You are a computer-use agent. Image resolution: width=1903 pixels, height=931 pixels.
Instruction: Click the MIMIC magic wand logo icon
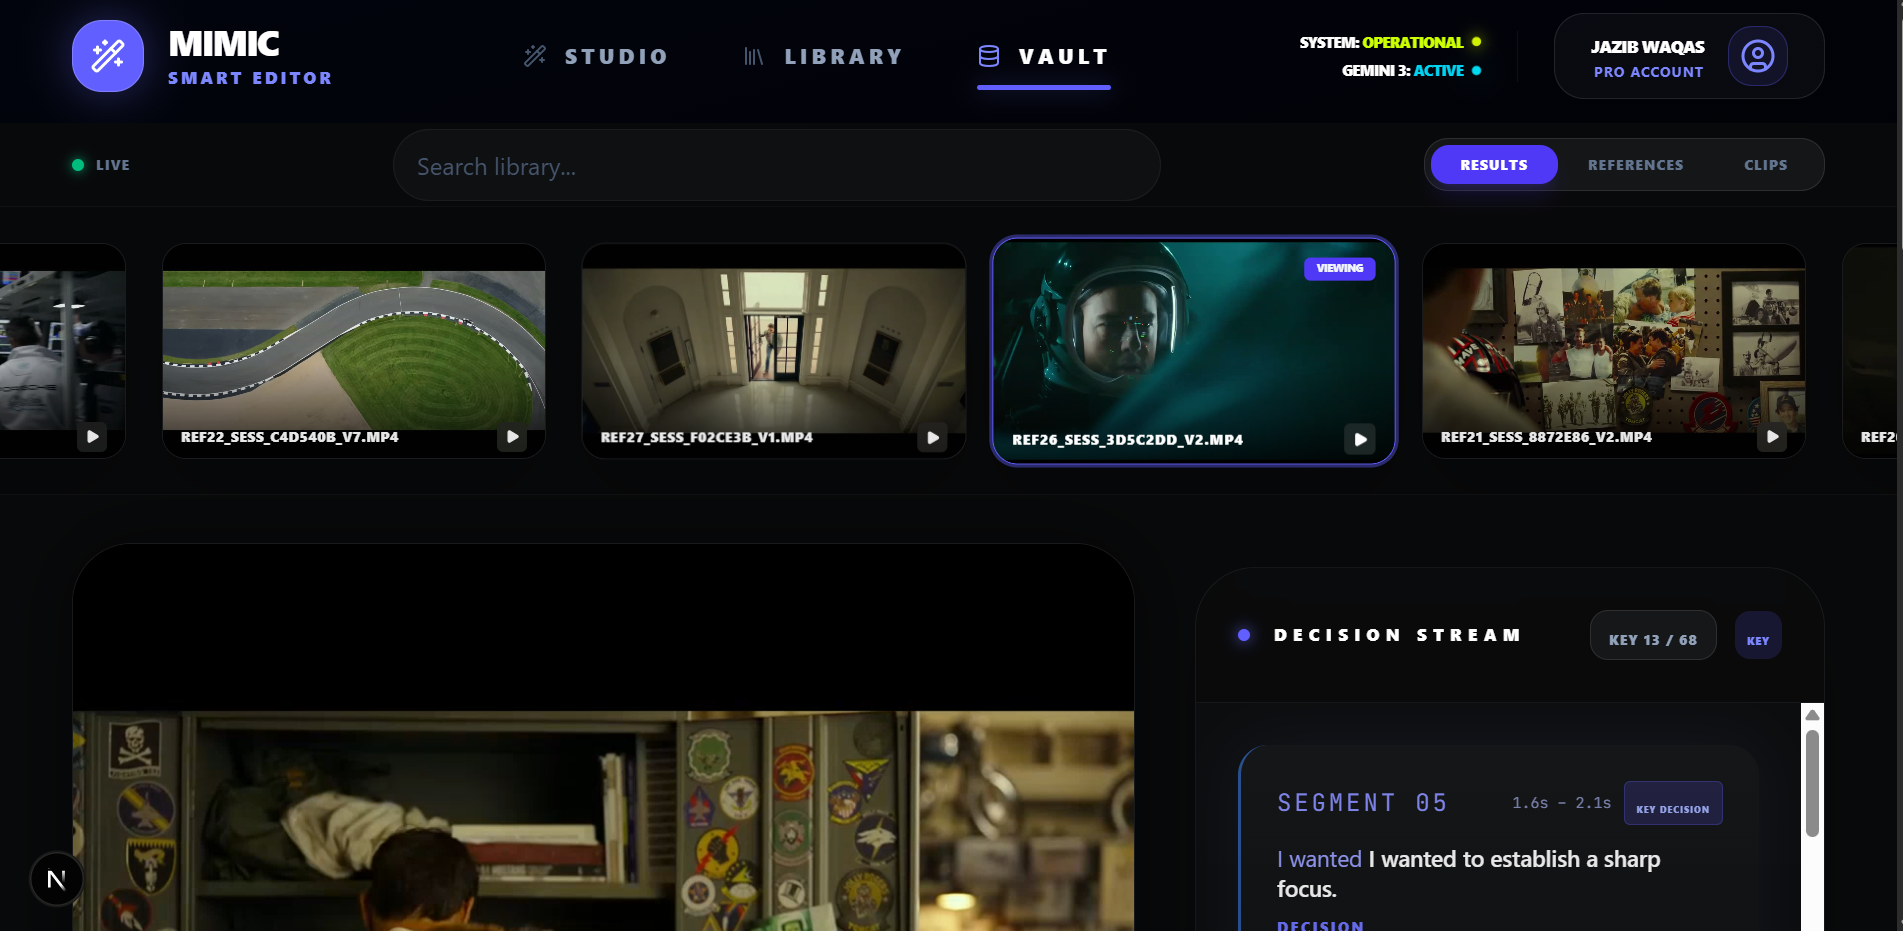tap(108, 56)
